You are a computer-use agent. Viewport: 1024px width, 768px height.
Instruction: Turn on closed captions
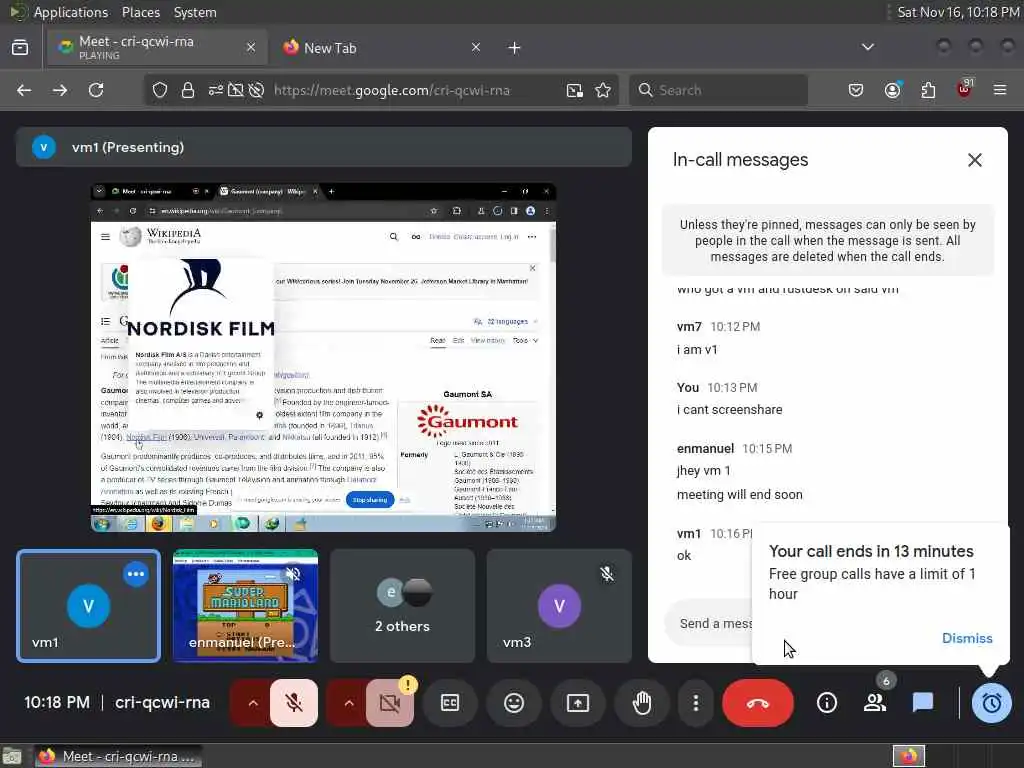[x=450, y=703]
